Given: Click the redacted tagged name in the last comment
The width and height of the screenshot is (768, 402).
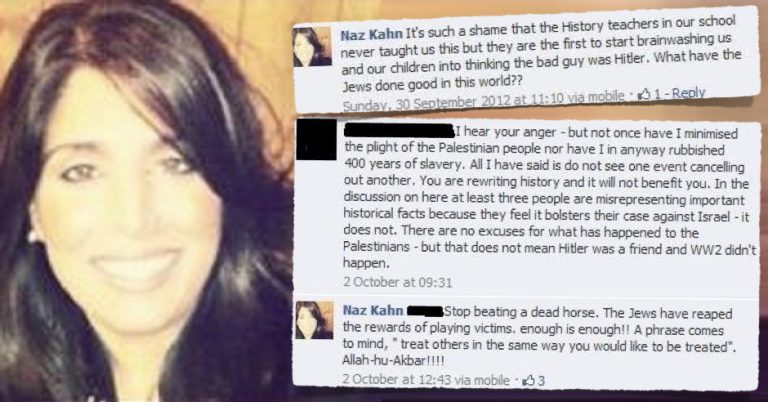Looking at the screenshot, I should point(425,311).
